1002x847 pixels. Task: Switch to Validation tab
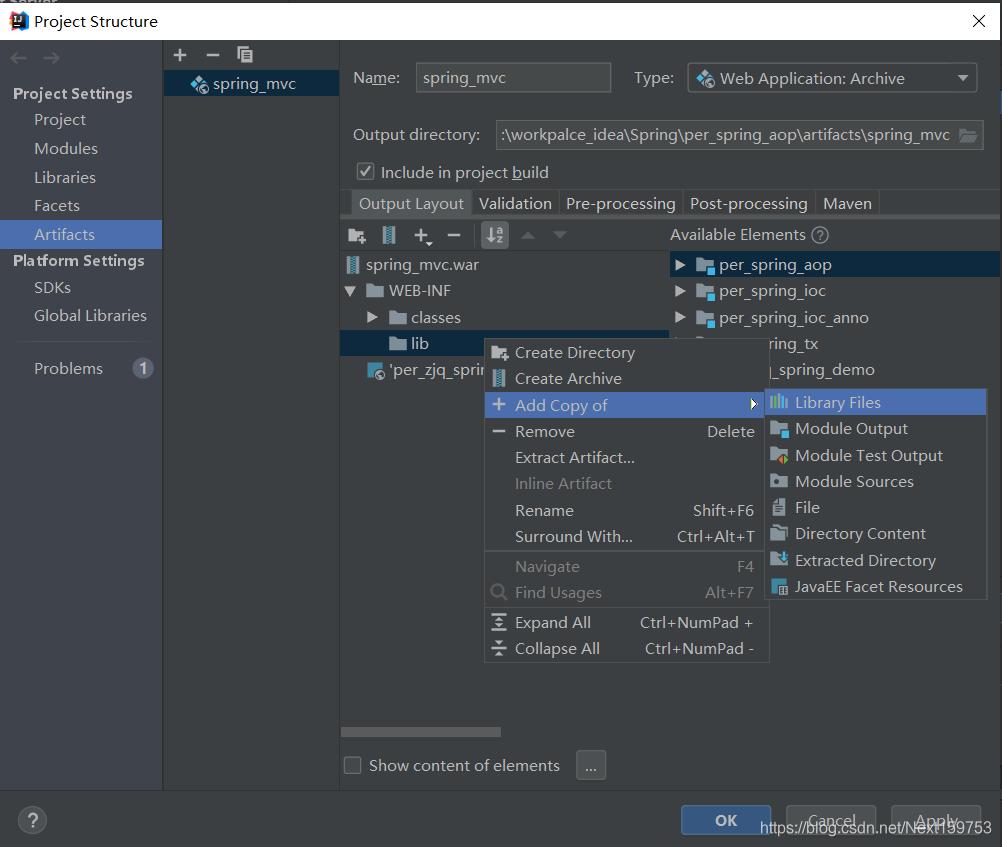point(515,203)
